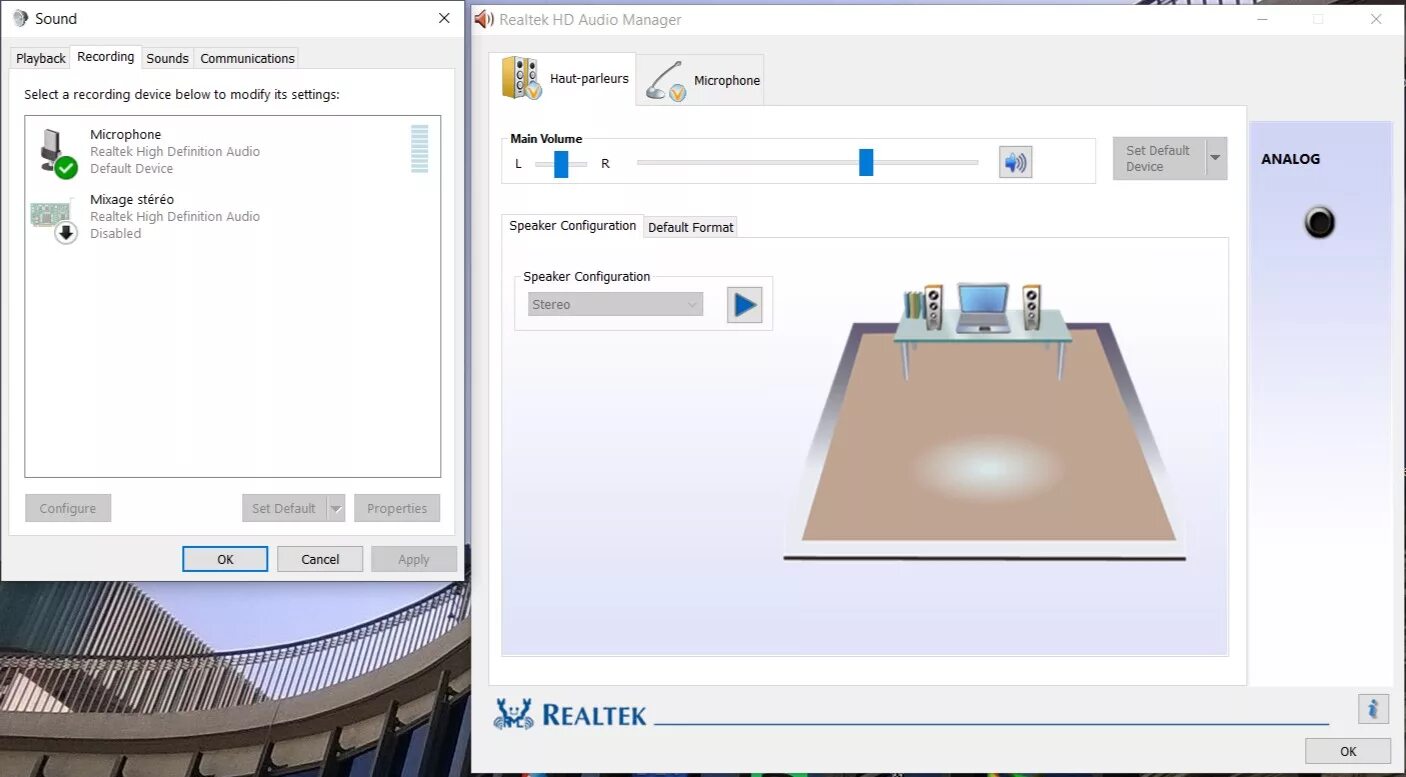1406x777 pixels.
Task: Select the Speaker Configuration tab
Action: (x=573, y=226)
